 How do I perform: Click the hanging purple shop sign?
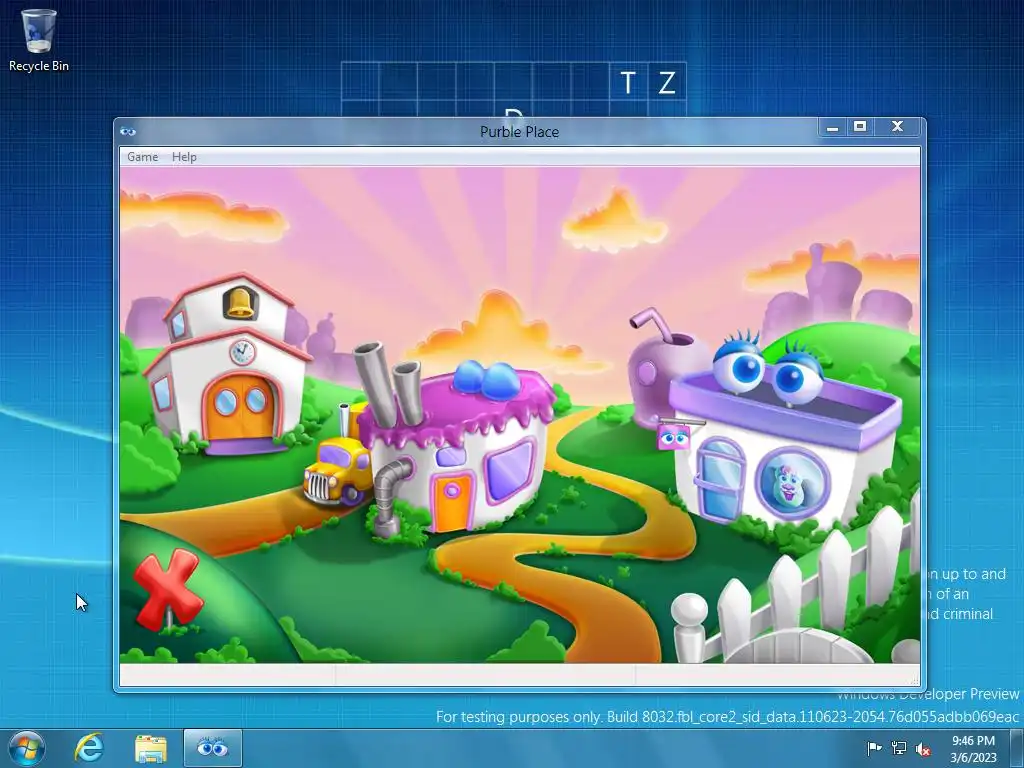(674, 438)
